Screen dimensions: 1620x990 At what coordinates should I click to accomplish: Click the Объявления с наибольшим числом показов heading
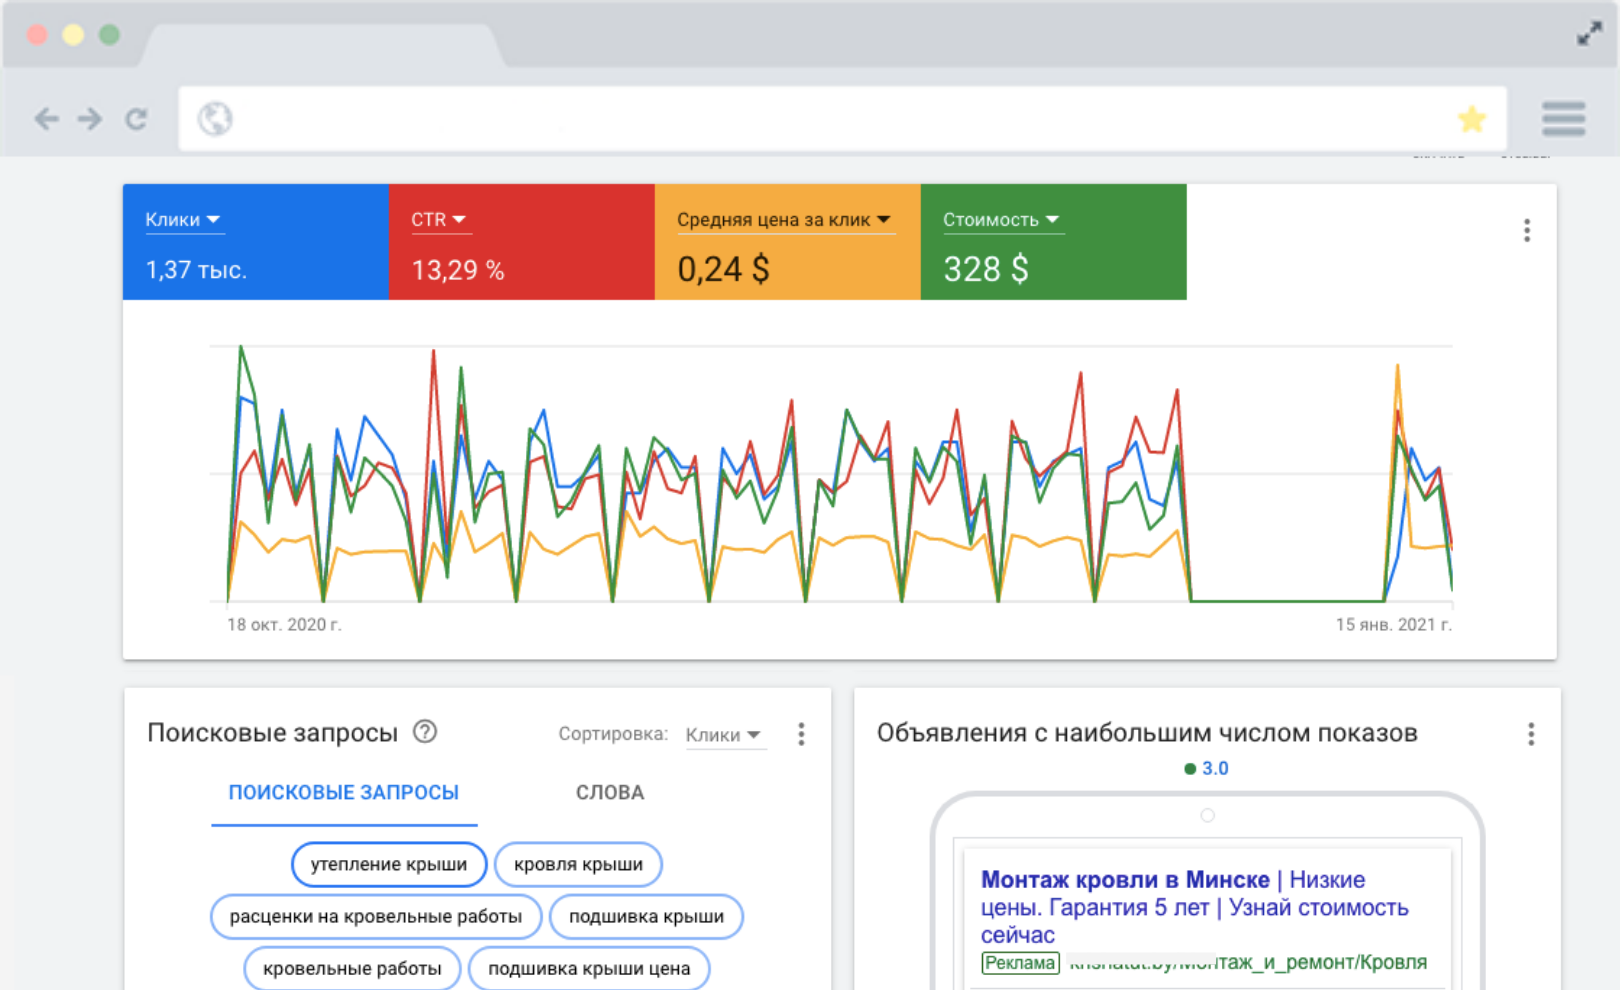tap(1147, 733)
